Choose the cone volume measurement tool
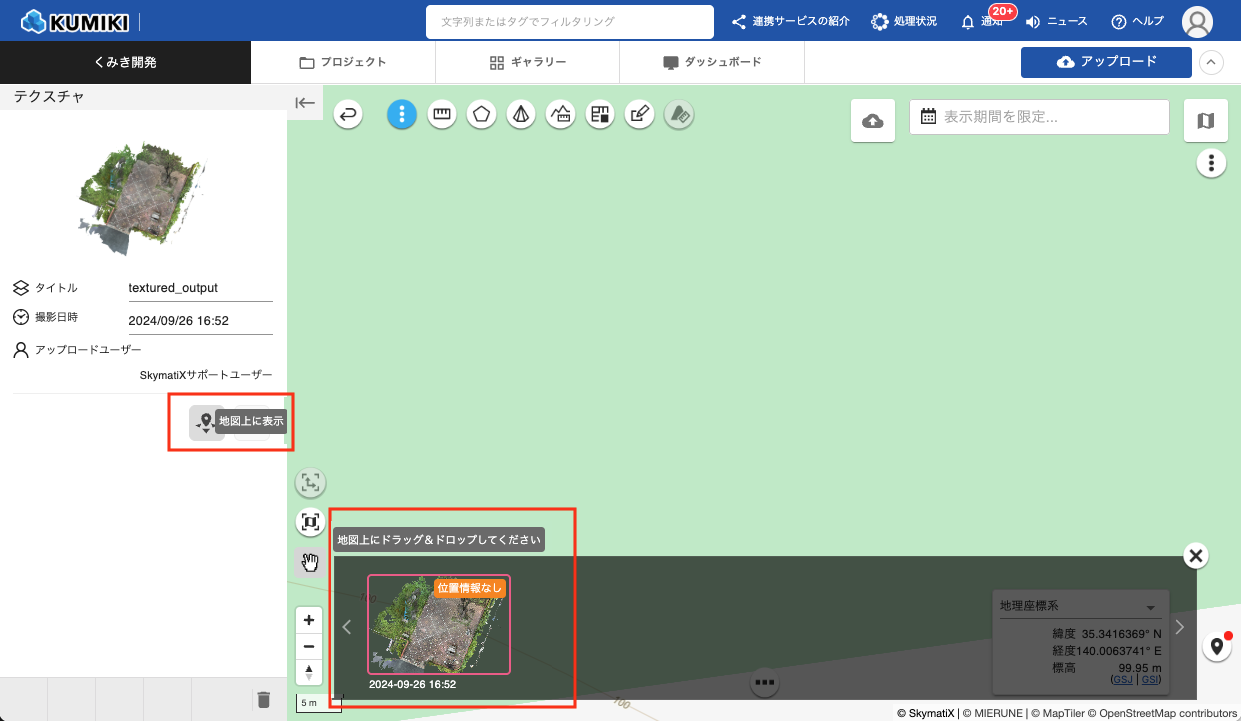This screenshot has height=721, width=1241. [x=520, y=115]
